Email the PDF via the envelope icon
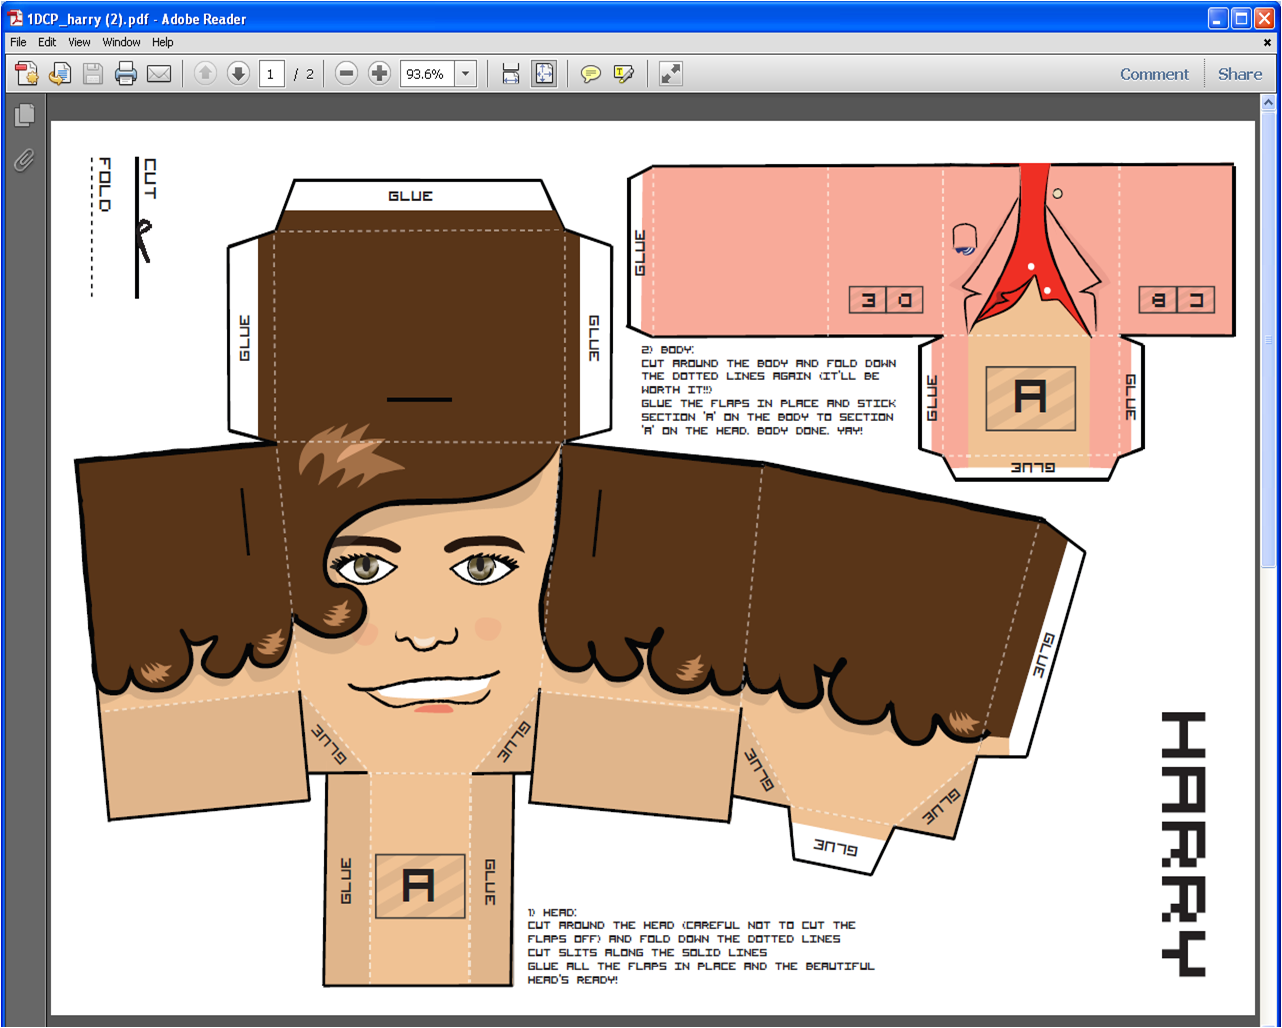Viewport: 1282px width, 1028px height. (159, 73)
